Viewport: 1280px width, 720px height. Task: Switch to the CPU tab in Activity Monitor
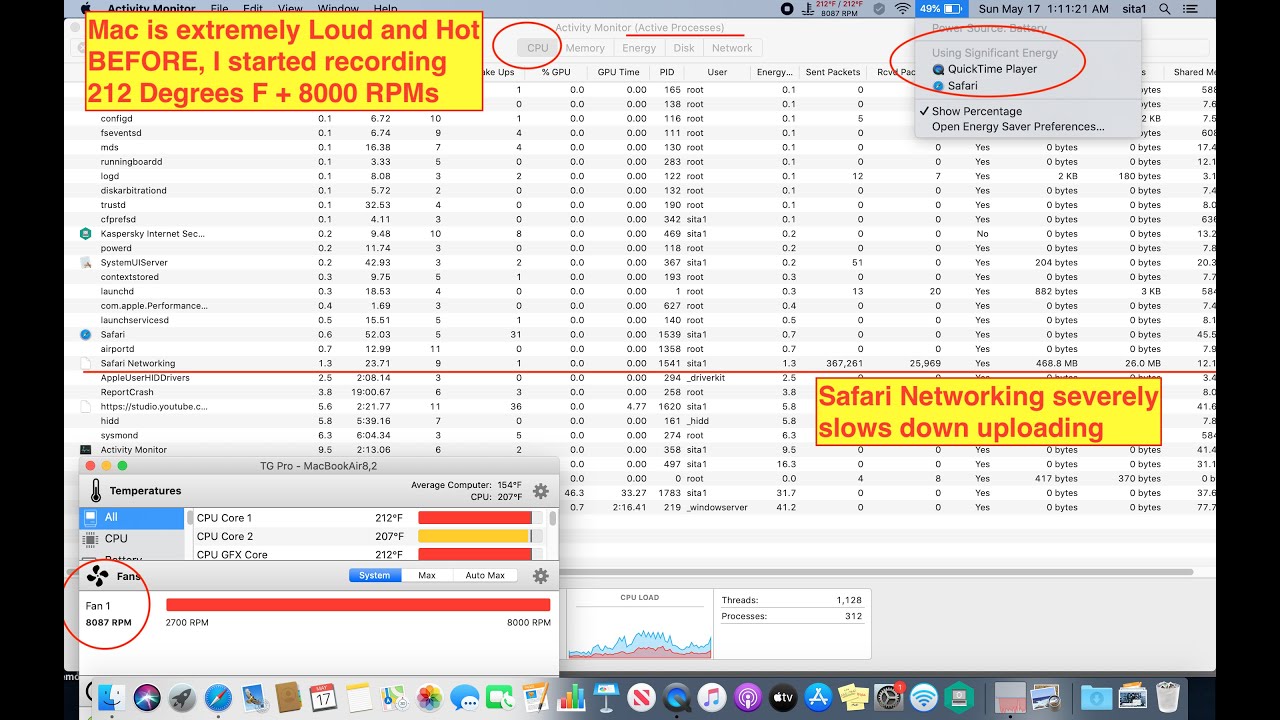[538, 48]
